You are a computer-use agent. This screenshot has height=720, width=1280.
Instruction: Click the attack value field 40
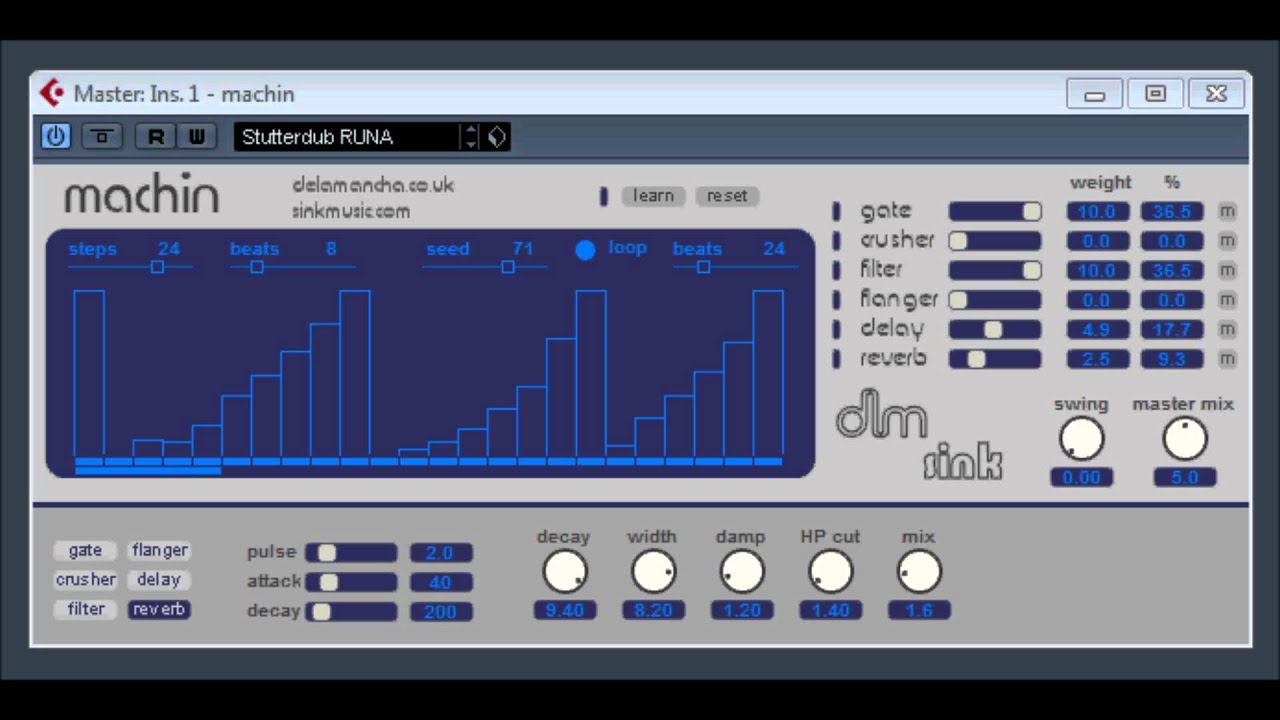(x=440, y=582)
